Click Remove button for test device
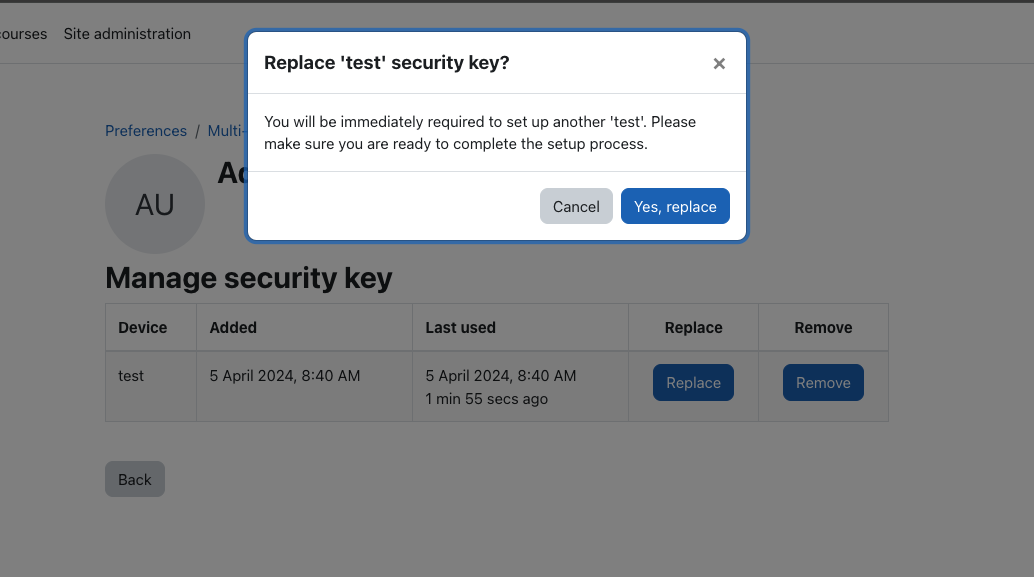The width and height of the screenshot is (1034, 577). click(x=823, y=382)
